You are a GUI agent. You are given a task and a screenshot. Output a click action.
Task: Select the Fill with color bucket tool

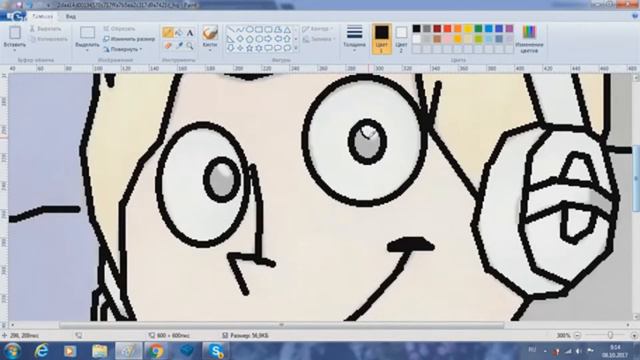179,33
